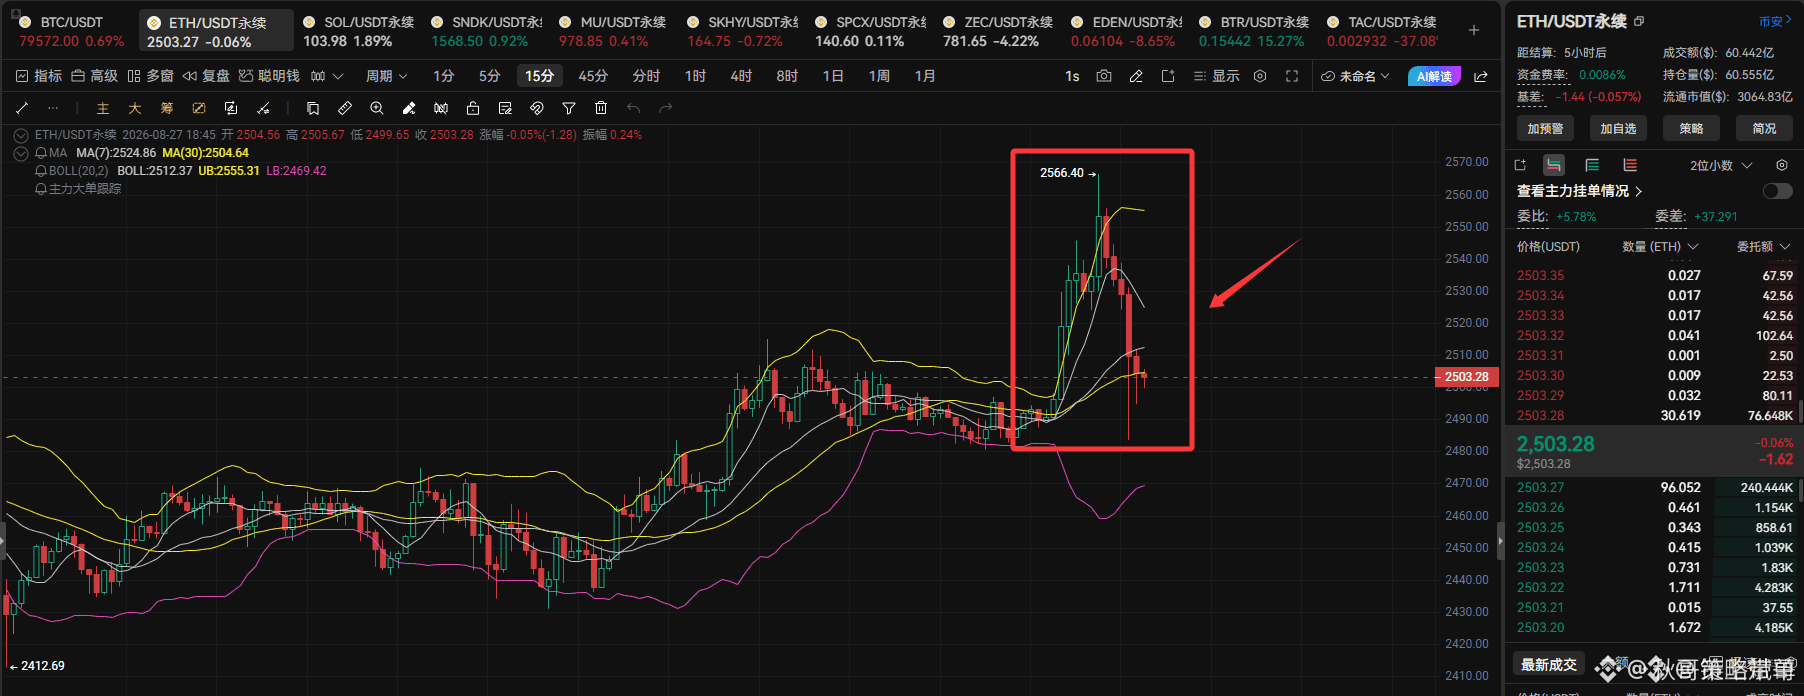Open the 策略 strategy button
1804x696 pixels.
[1691, 128]
